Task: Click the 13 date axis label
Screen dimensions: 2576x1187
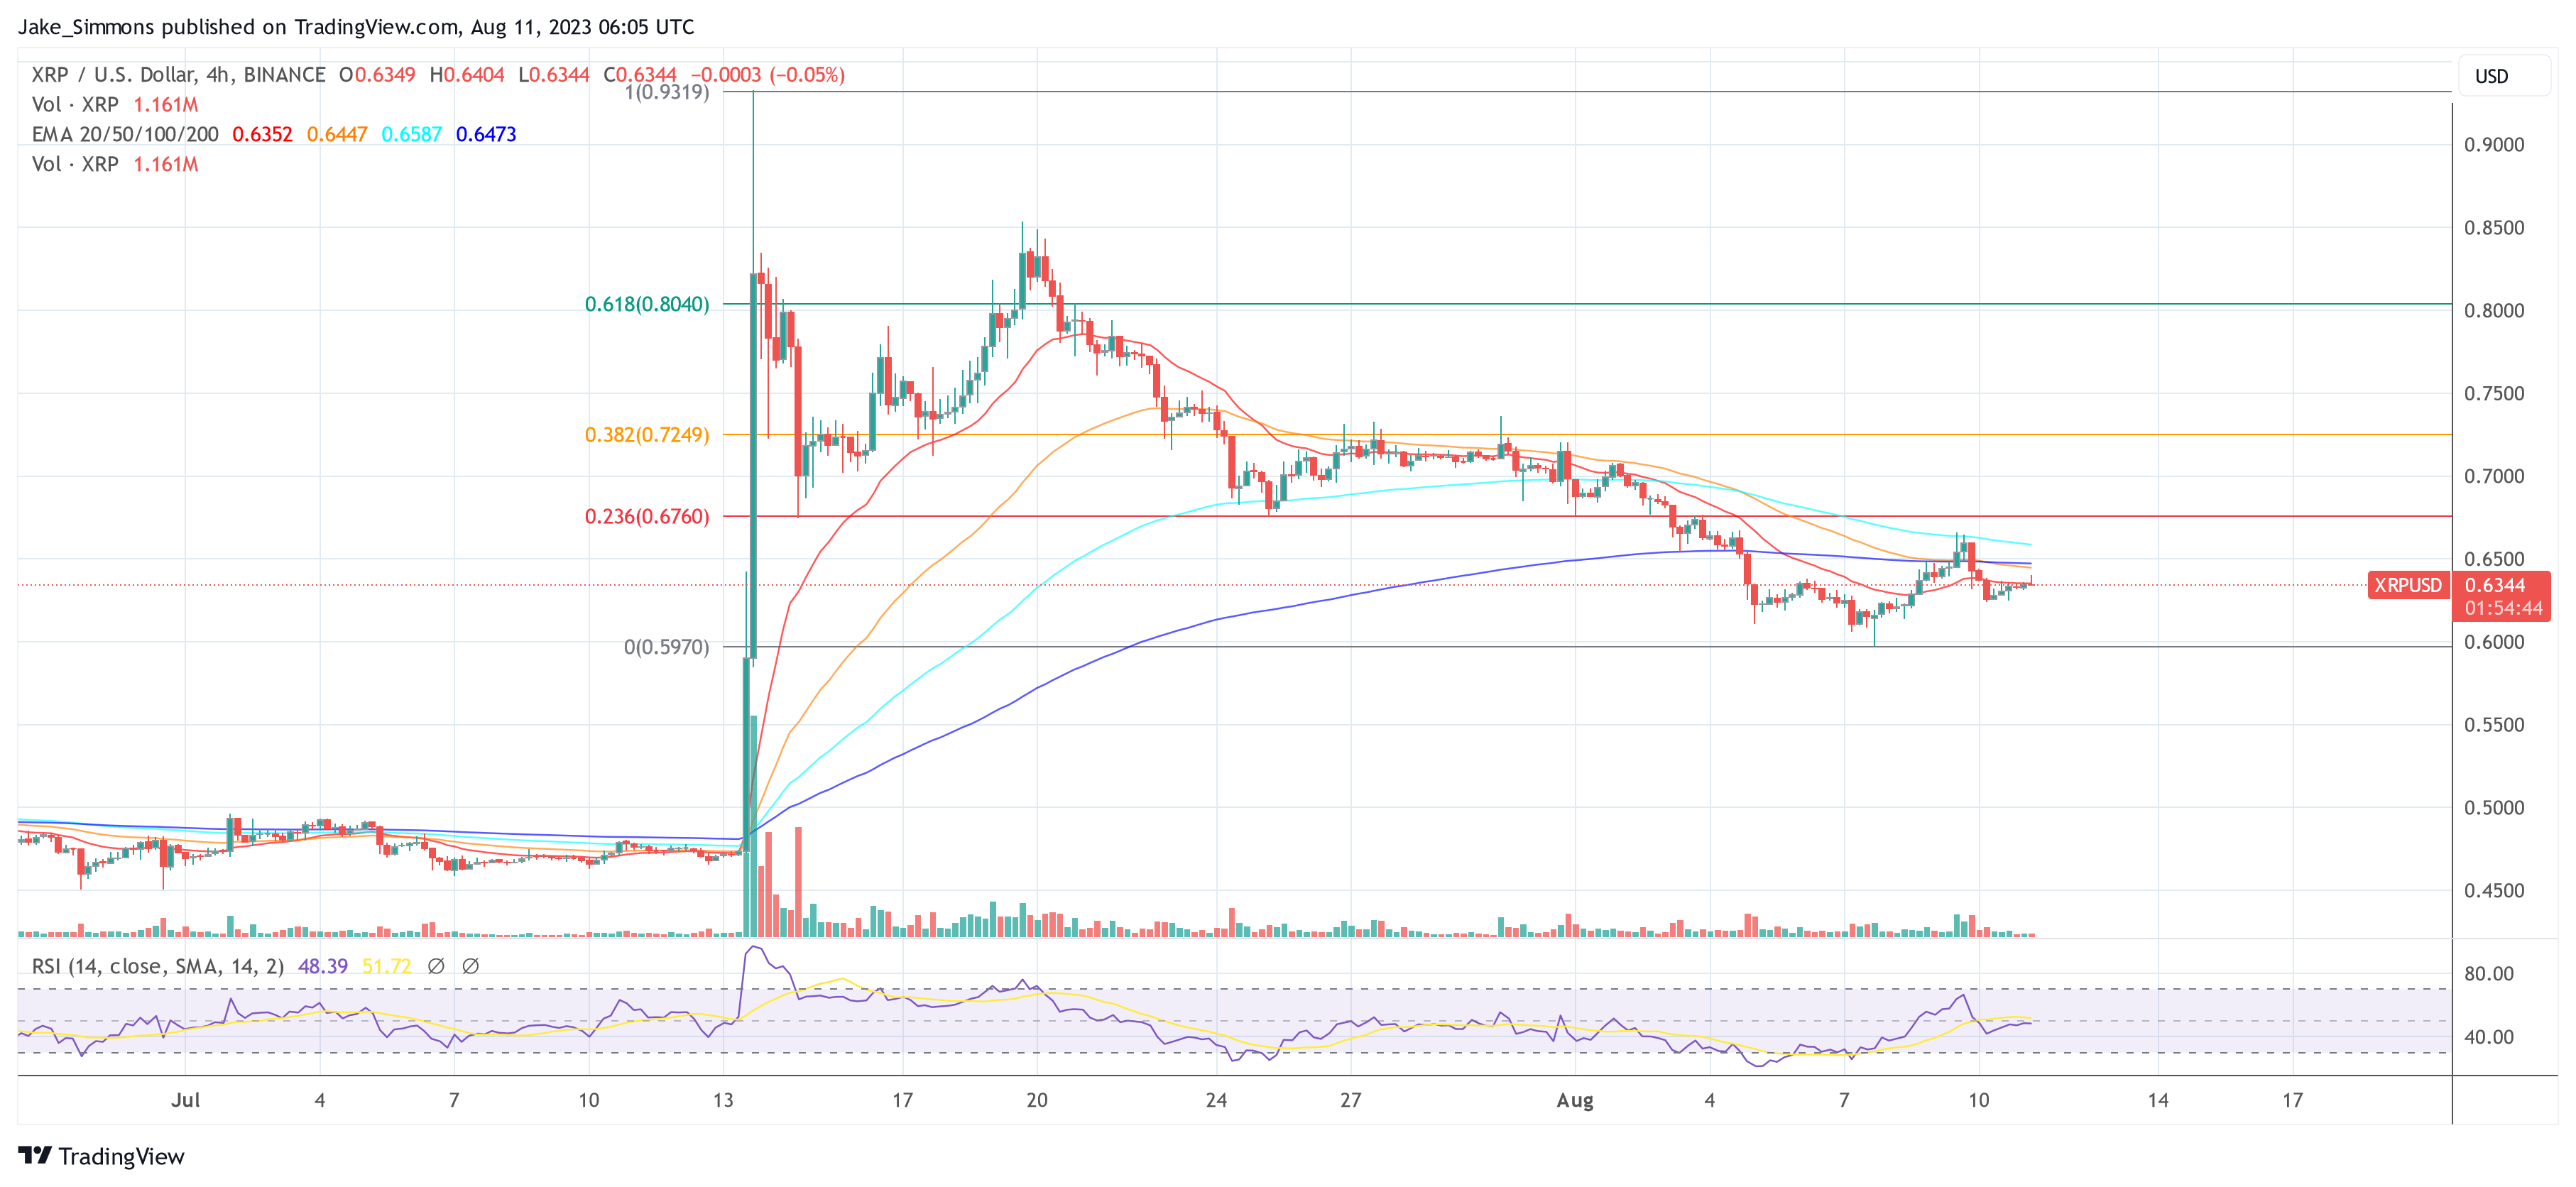Action: 723,1100
